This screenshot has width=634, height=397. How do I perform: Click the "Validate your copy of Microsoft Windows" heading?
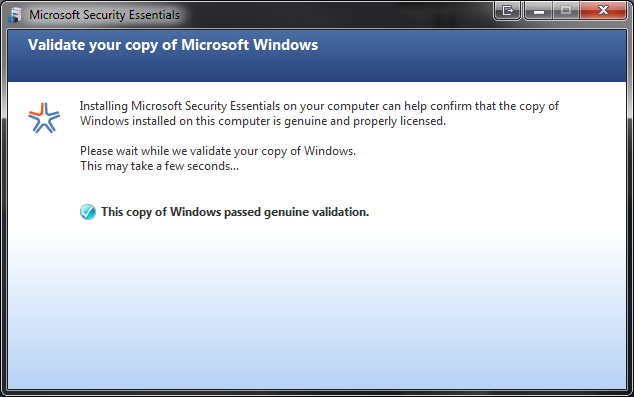point(173,45)
